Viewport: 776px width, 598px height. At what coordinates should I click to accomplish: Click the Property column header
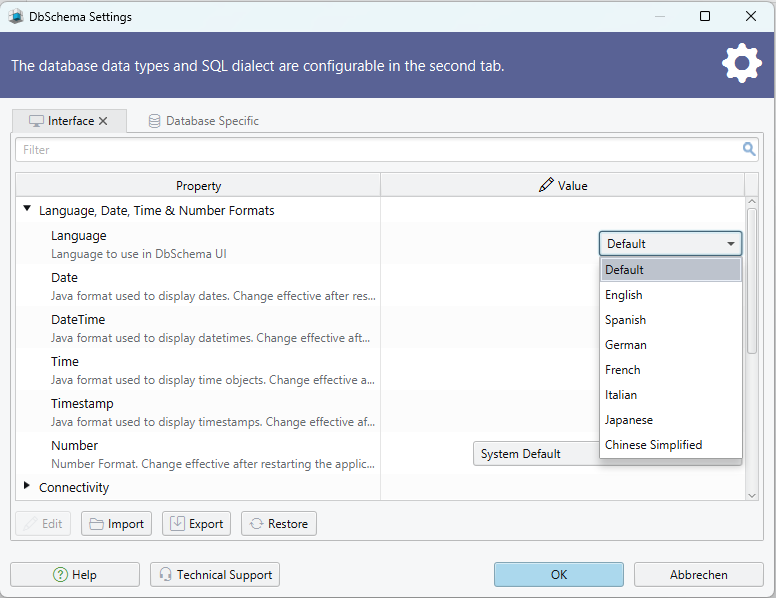pyautogui.click(x=198, y=186)
